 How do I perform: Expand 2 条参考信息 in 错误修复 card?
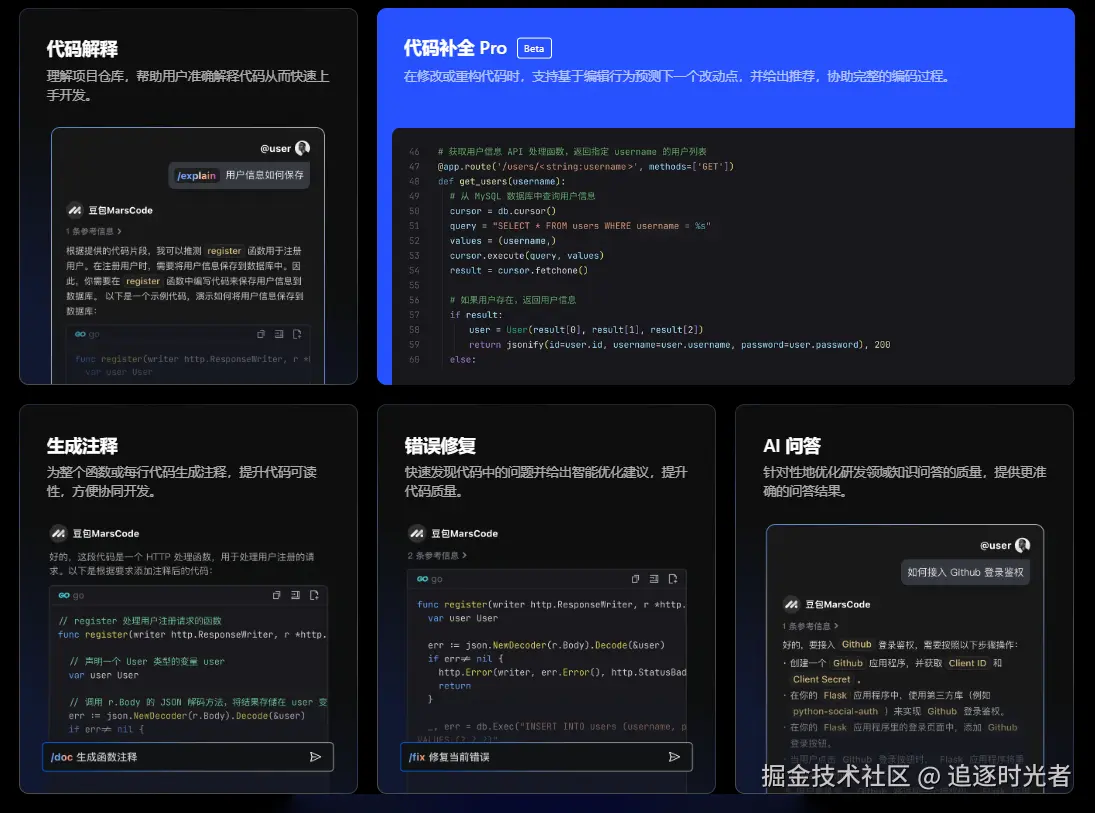437,556
